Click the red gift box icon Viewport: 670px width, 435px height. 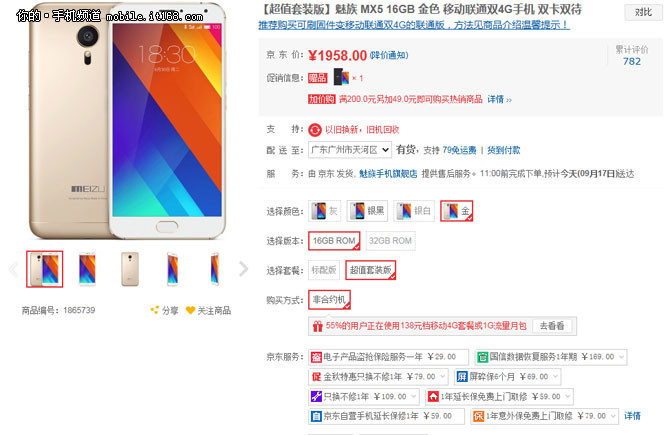pos(317,326)
